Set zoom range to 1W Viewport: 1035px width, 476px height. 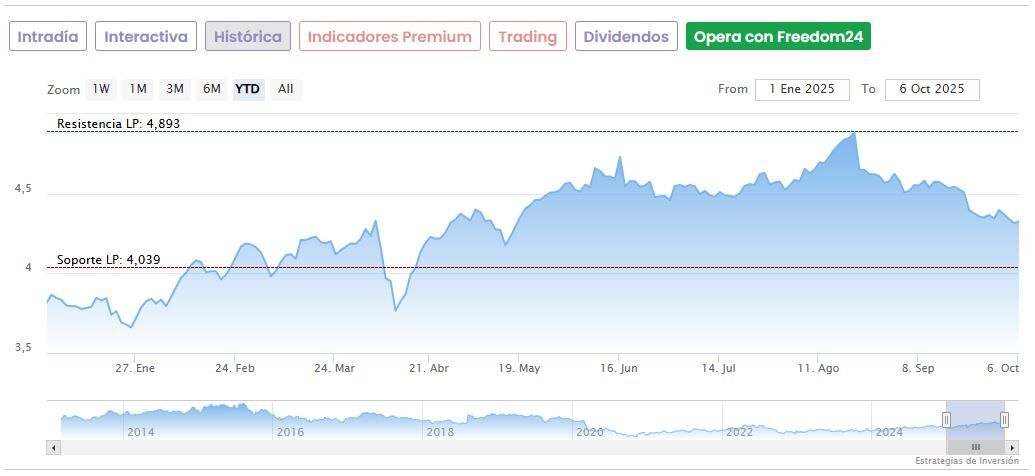[101, 89]
